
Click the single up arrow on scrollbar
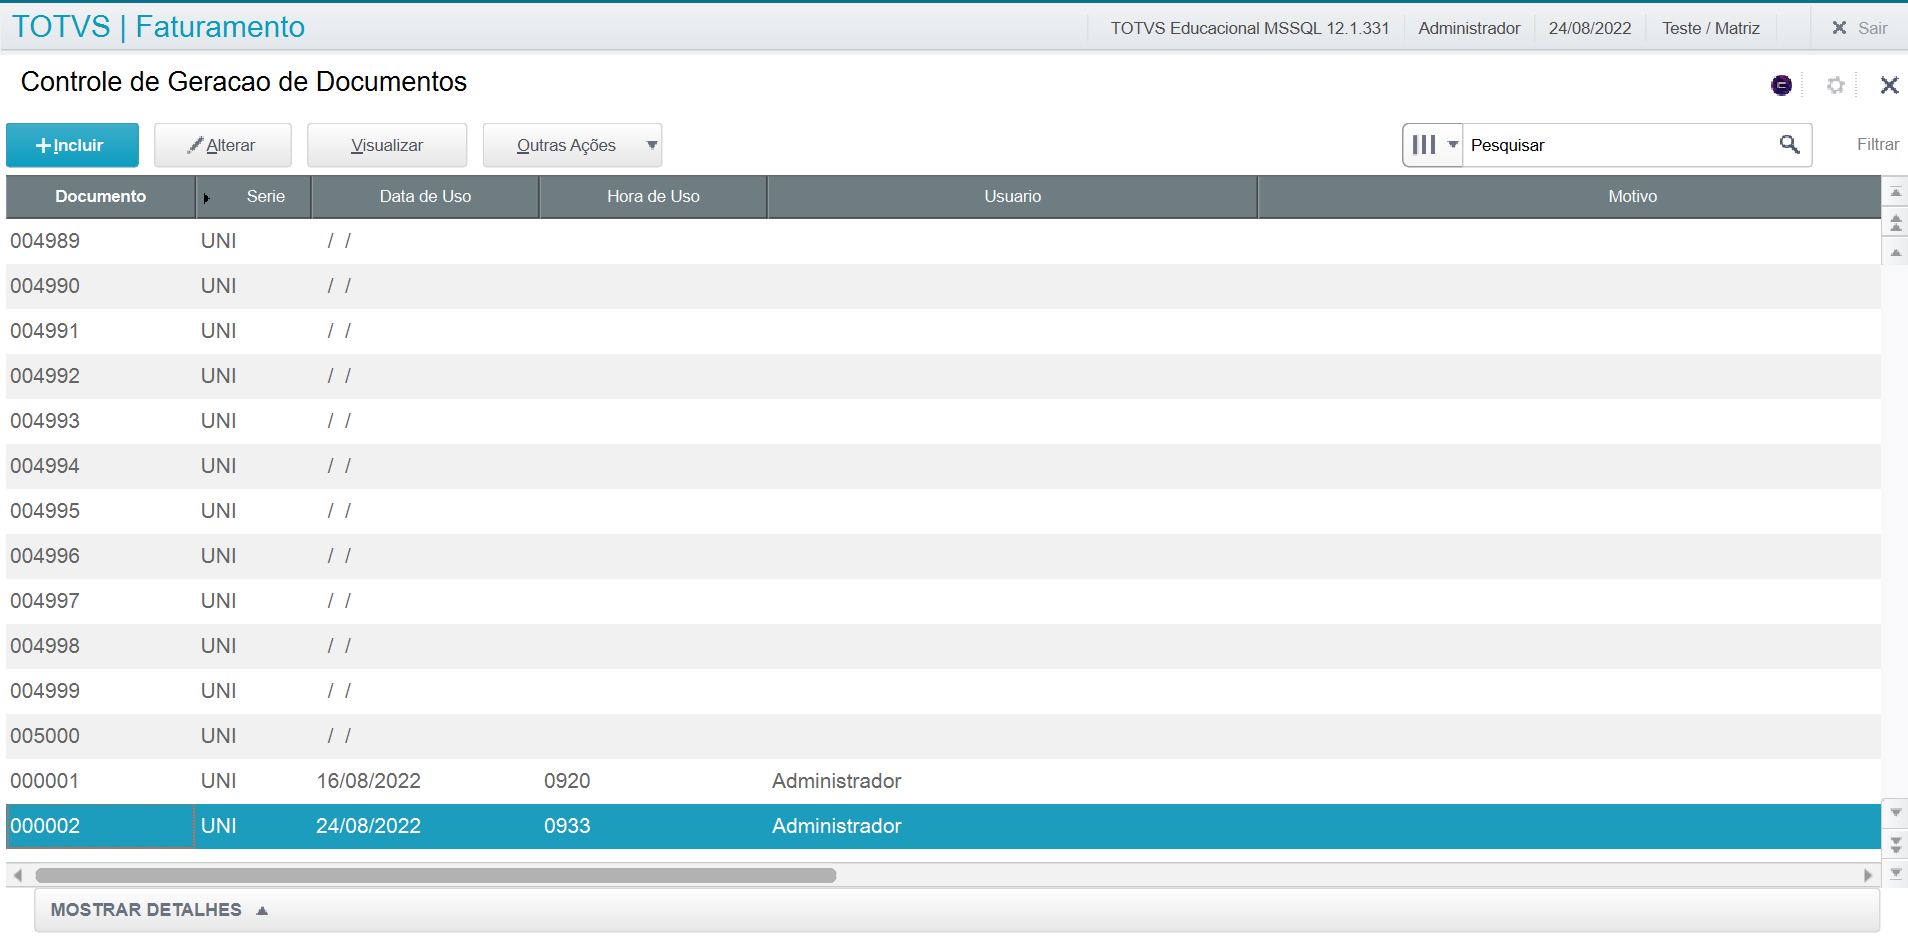[x=1895, y=252]
